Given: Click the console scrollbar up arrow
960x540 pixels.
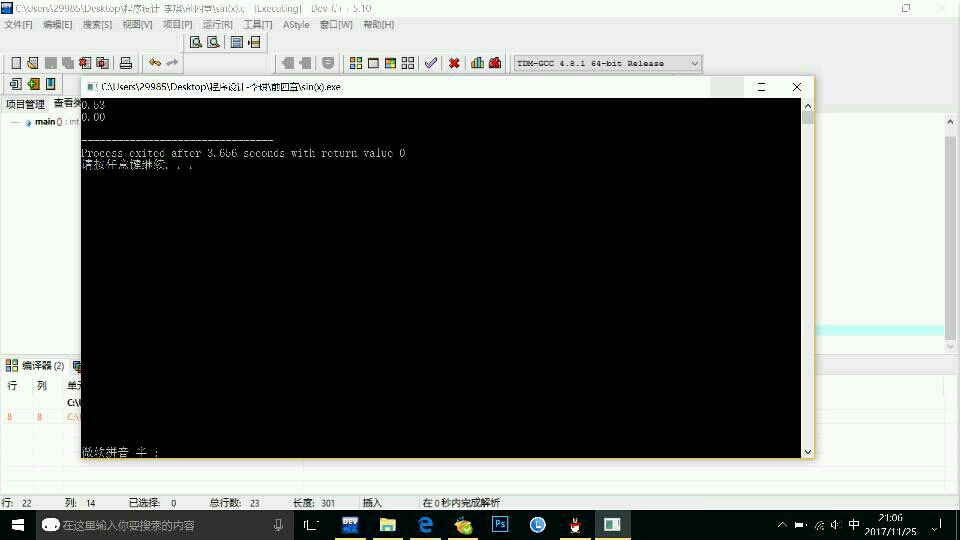Looking at the screenshot, I should point(808,106).
